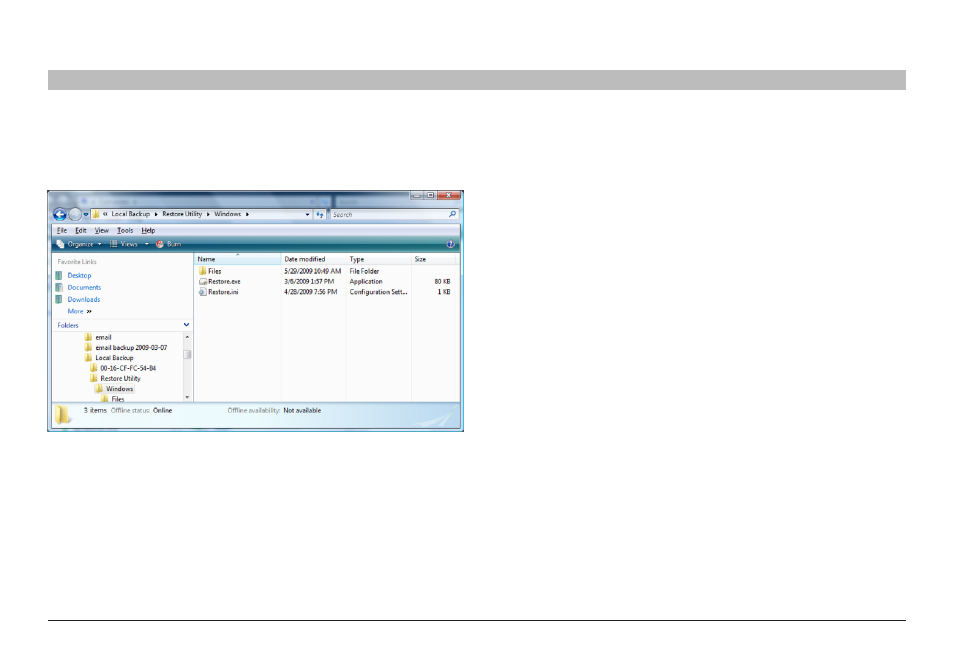Click the Not available offline availability text
954x668 pixels.
pos(302,411)
